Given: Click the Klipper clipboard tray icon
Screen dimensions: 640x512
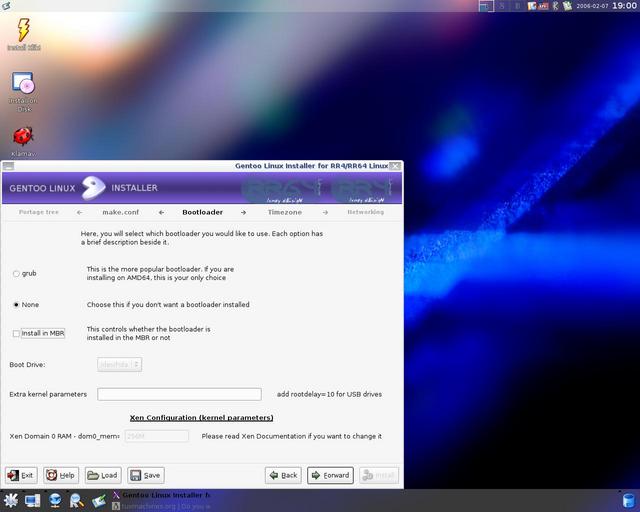Looking at the screenshot, I should tap(531, 6).
